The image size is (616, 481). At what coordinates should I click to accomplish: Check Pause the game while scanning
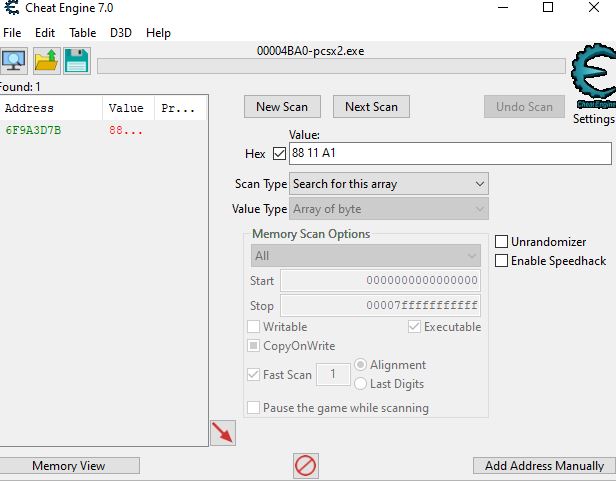point(253,408)
